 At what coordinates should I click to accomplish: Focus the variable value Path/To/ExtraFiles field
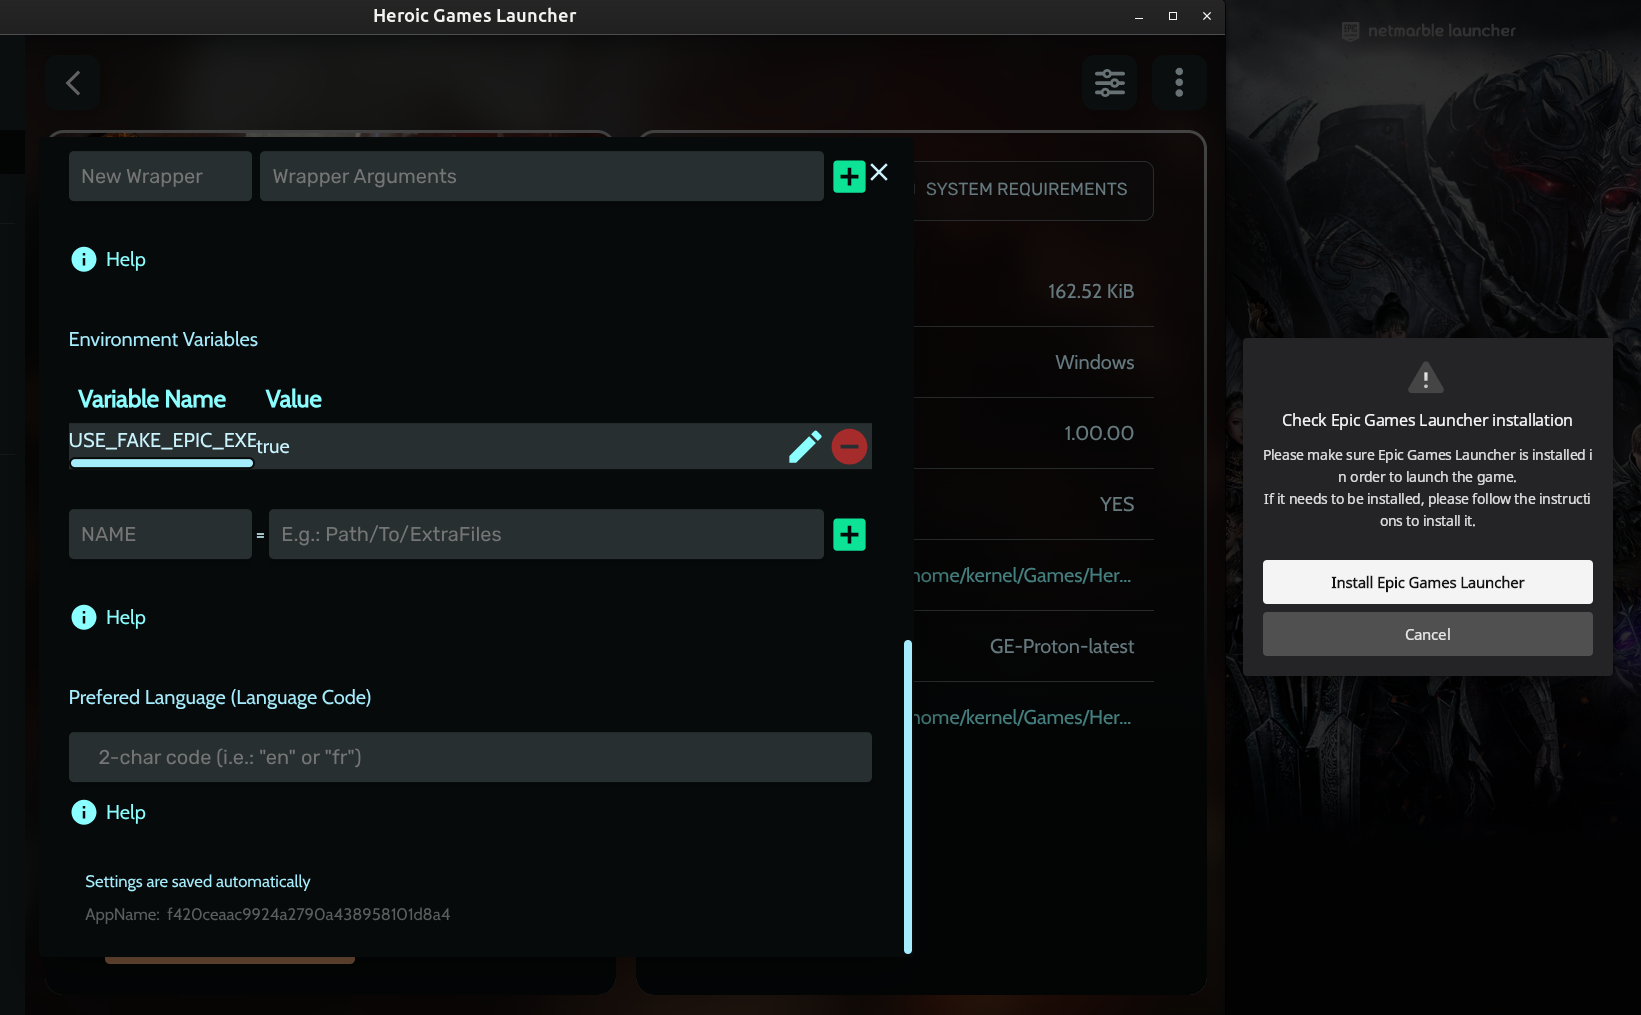click(546, 534)
